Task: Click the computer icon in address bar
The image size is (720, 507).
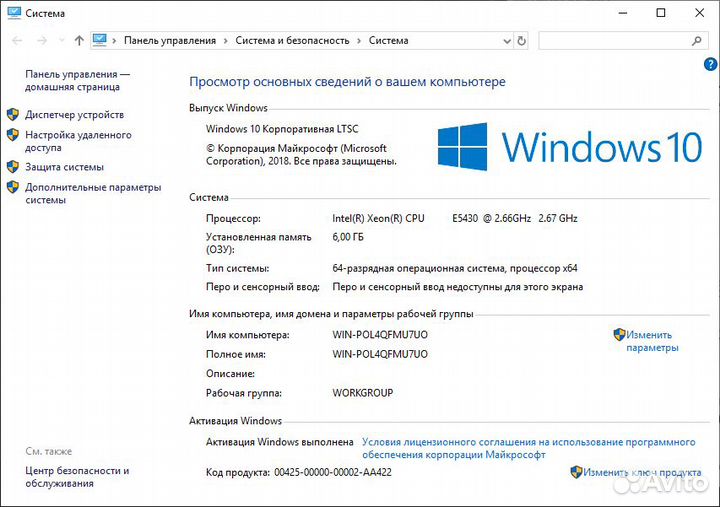Action: 100,40
